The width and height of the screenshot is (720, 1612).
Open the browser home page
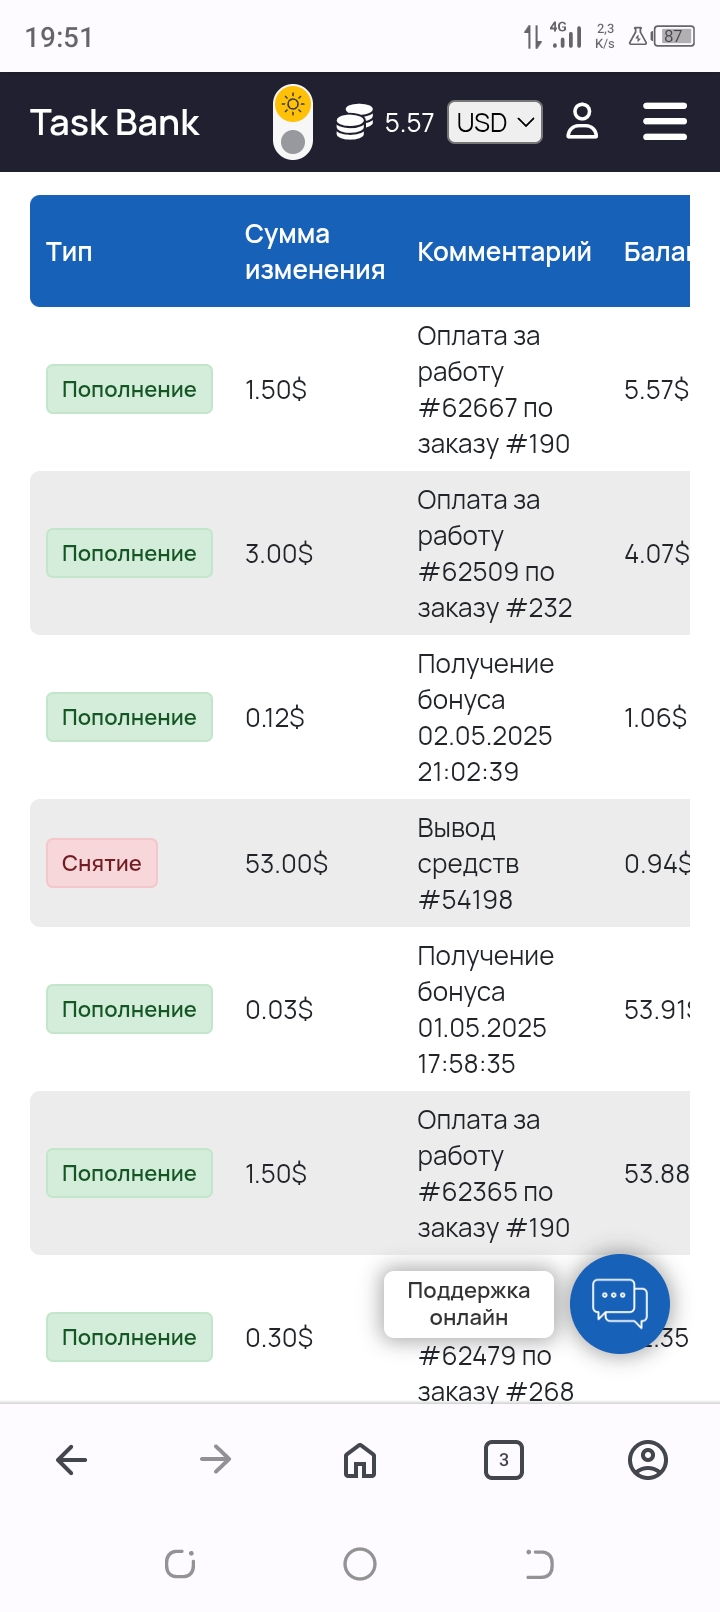point(360,1460)
